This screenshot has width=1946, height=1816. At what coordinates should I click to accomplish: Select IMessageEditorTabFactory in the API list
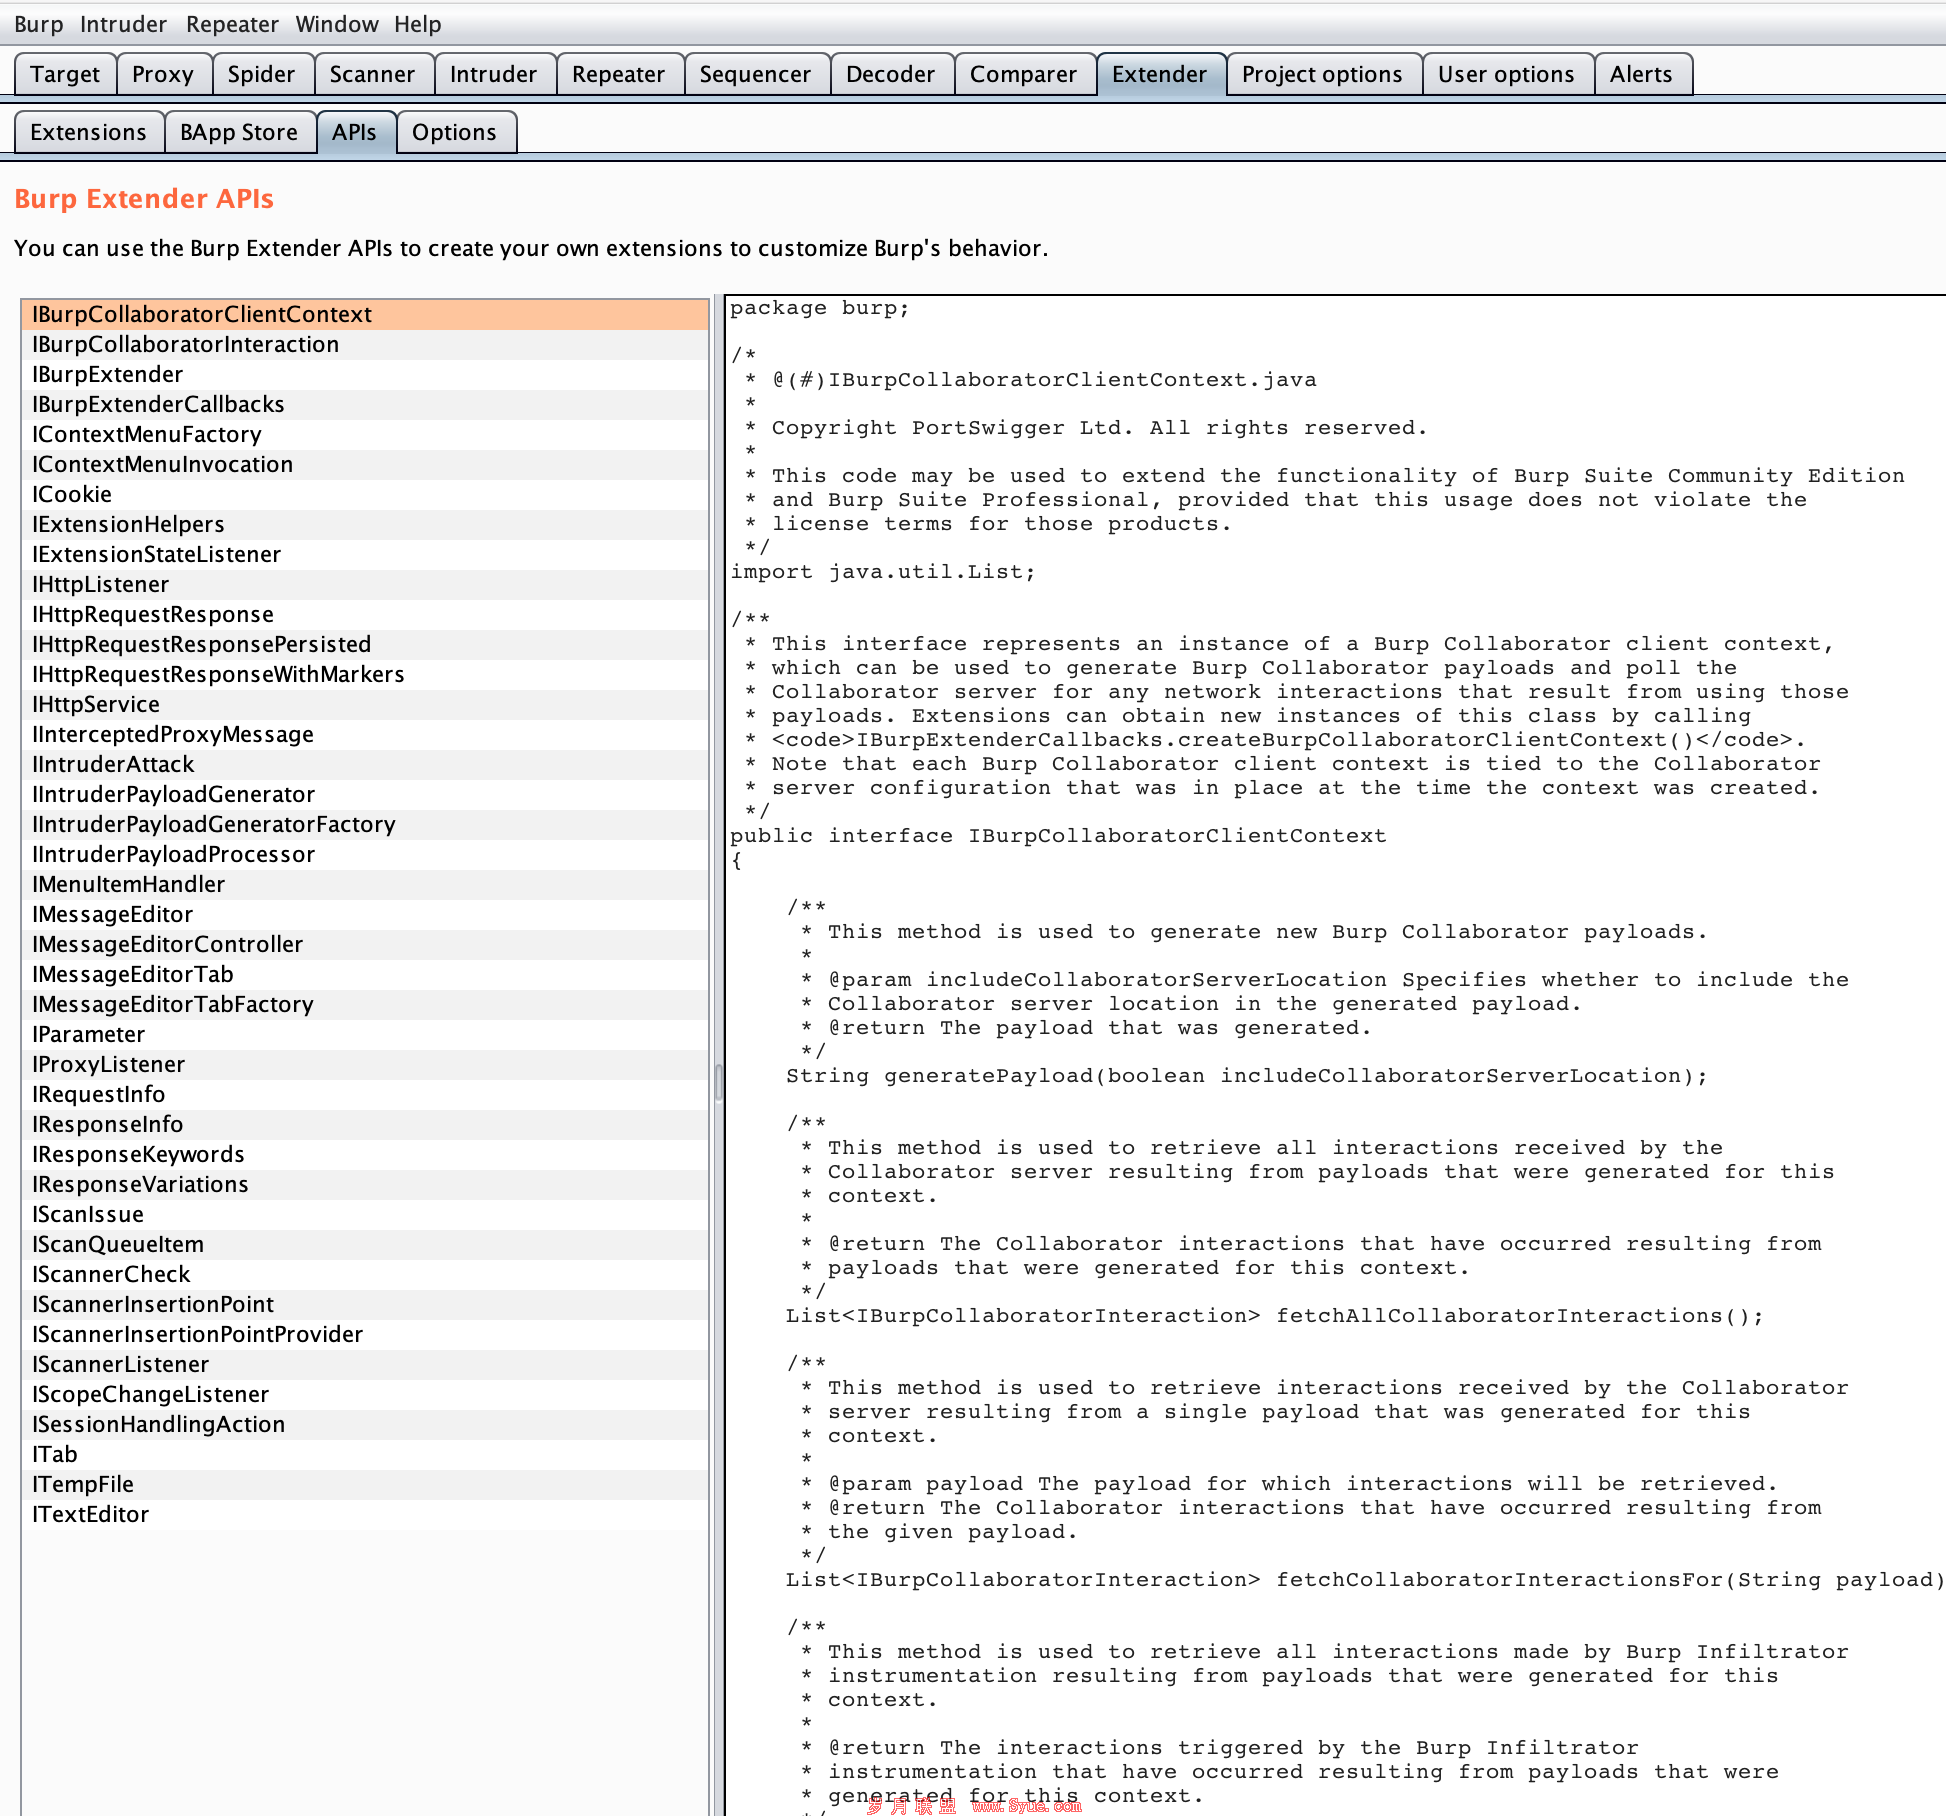point(365,1004)
